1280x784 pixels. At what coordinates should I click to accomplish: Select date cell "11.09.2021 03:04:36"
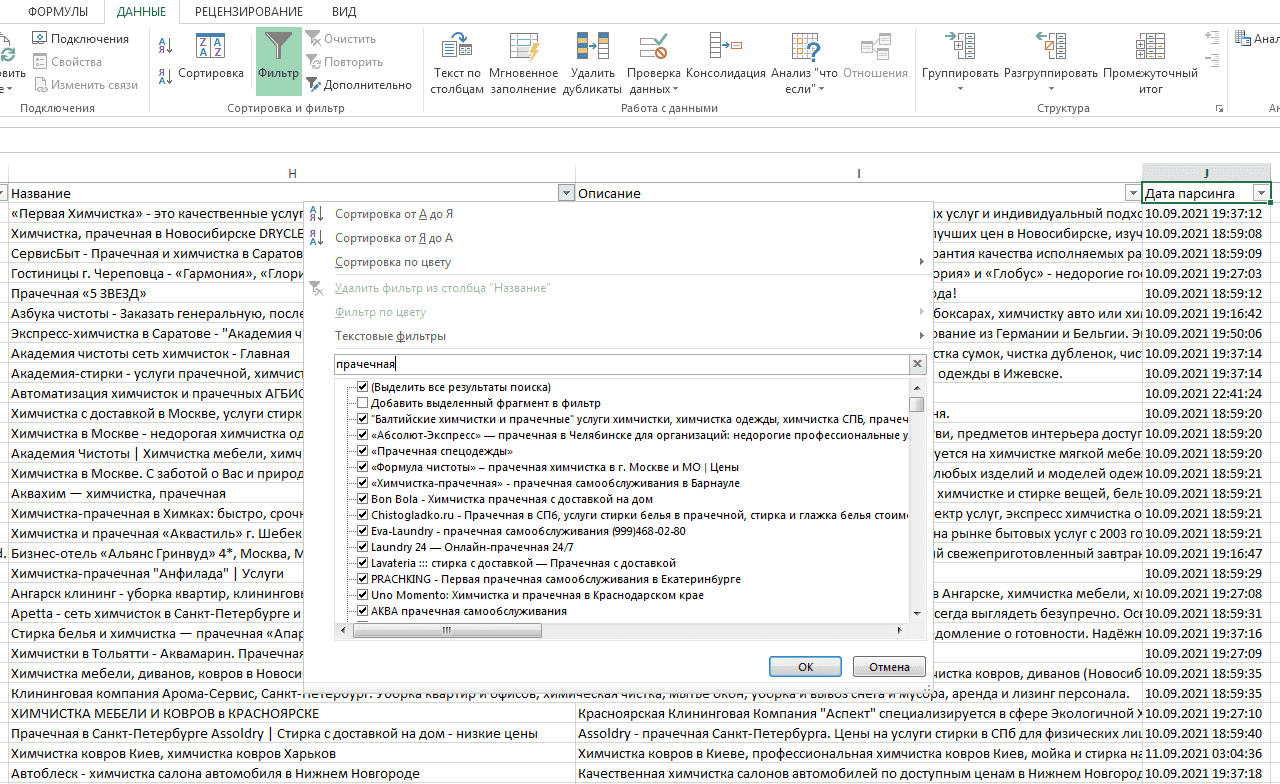pyautogui.click(x=1206, y=753)
